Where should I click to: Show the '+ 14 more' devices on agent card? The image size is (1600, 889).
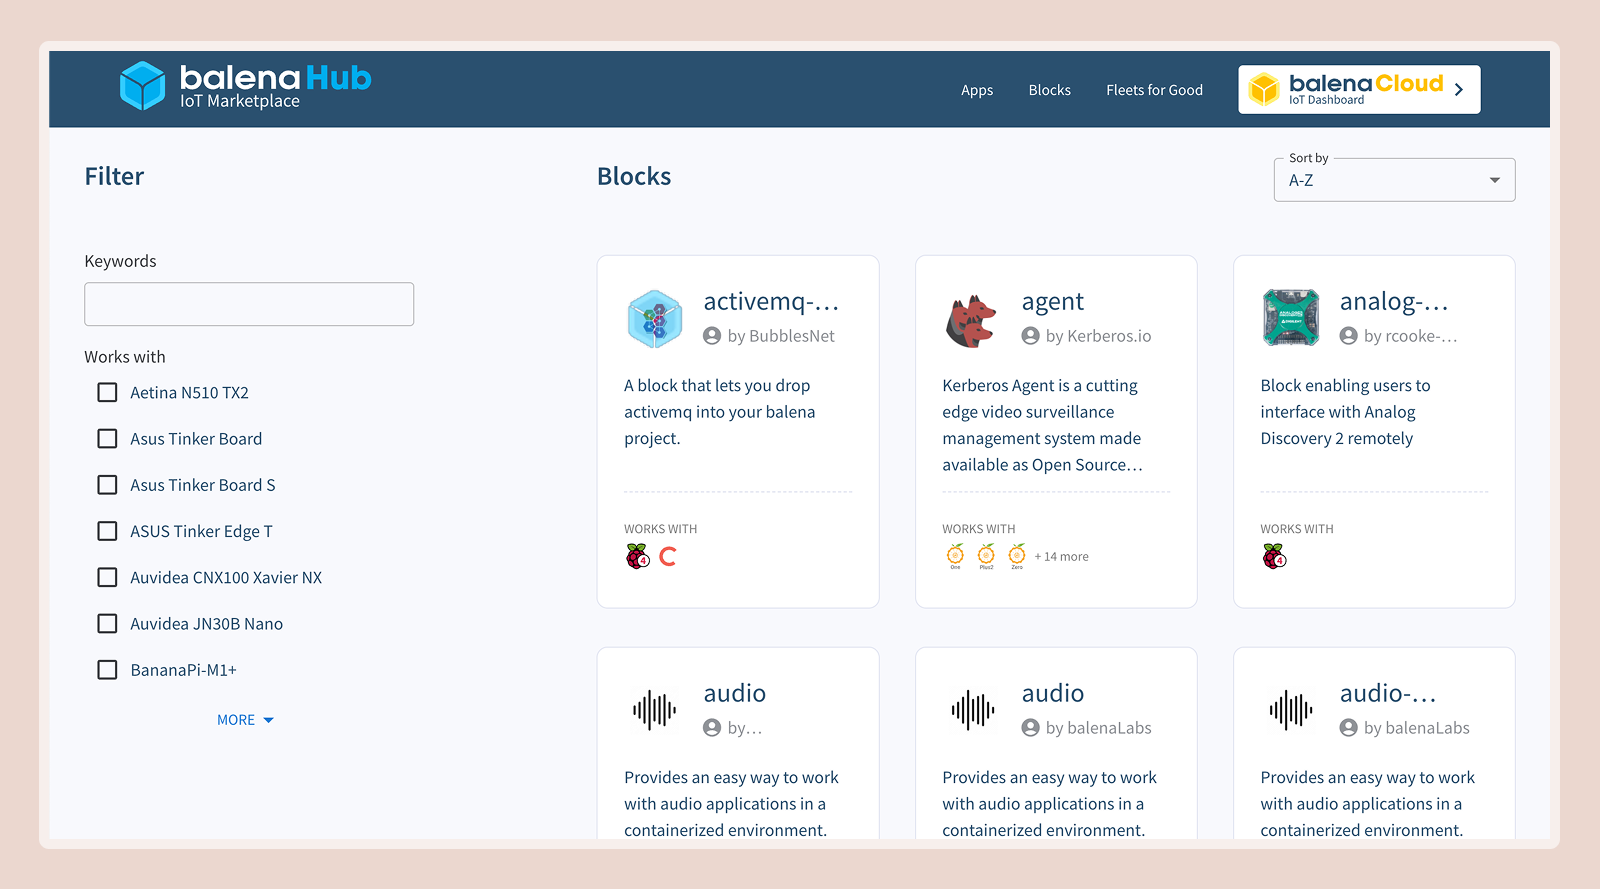click(x=1061, y=557)
